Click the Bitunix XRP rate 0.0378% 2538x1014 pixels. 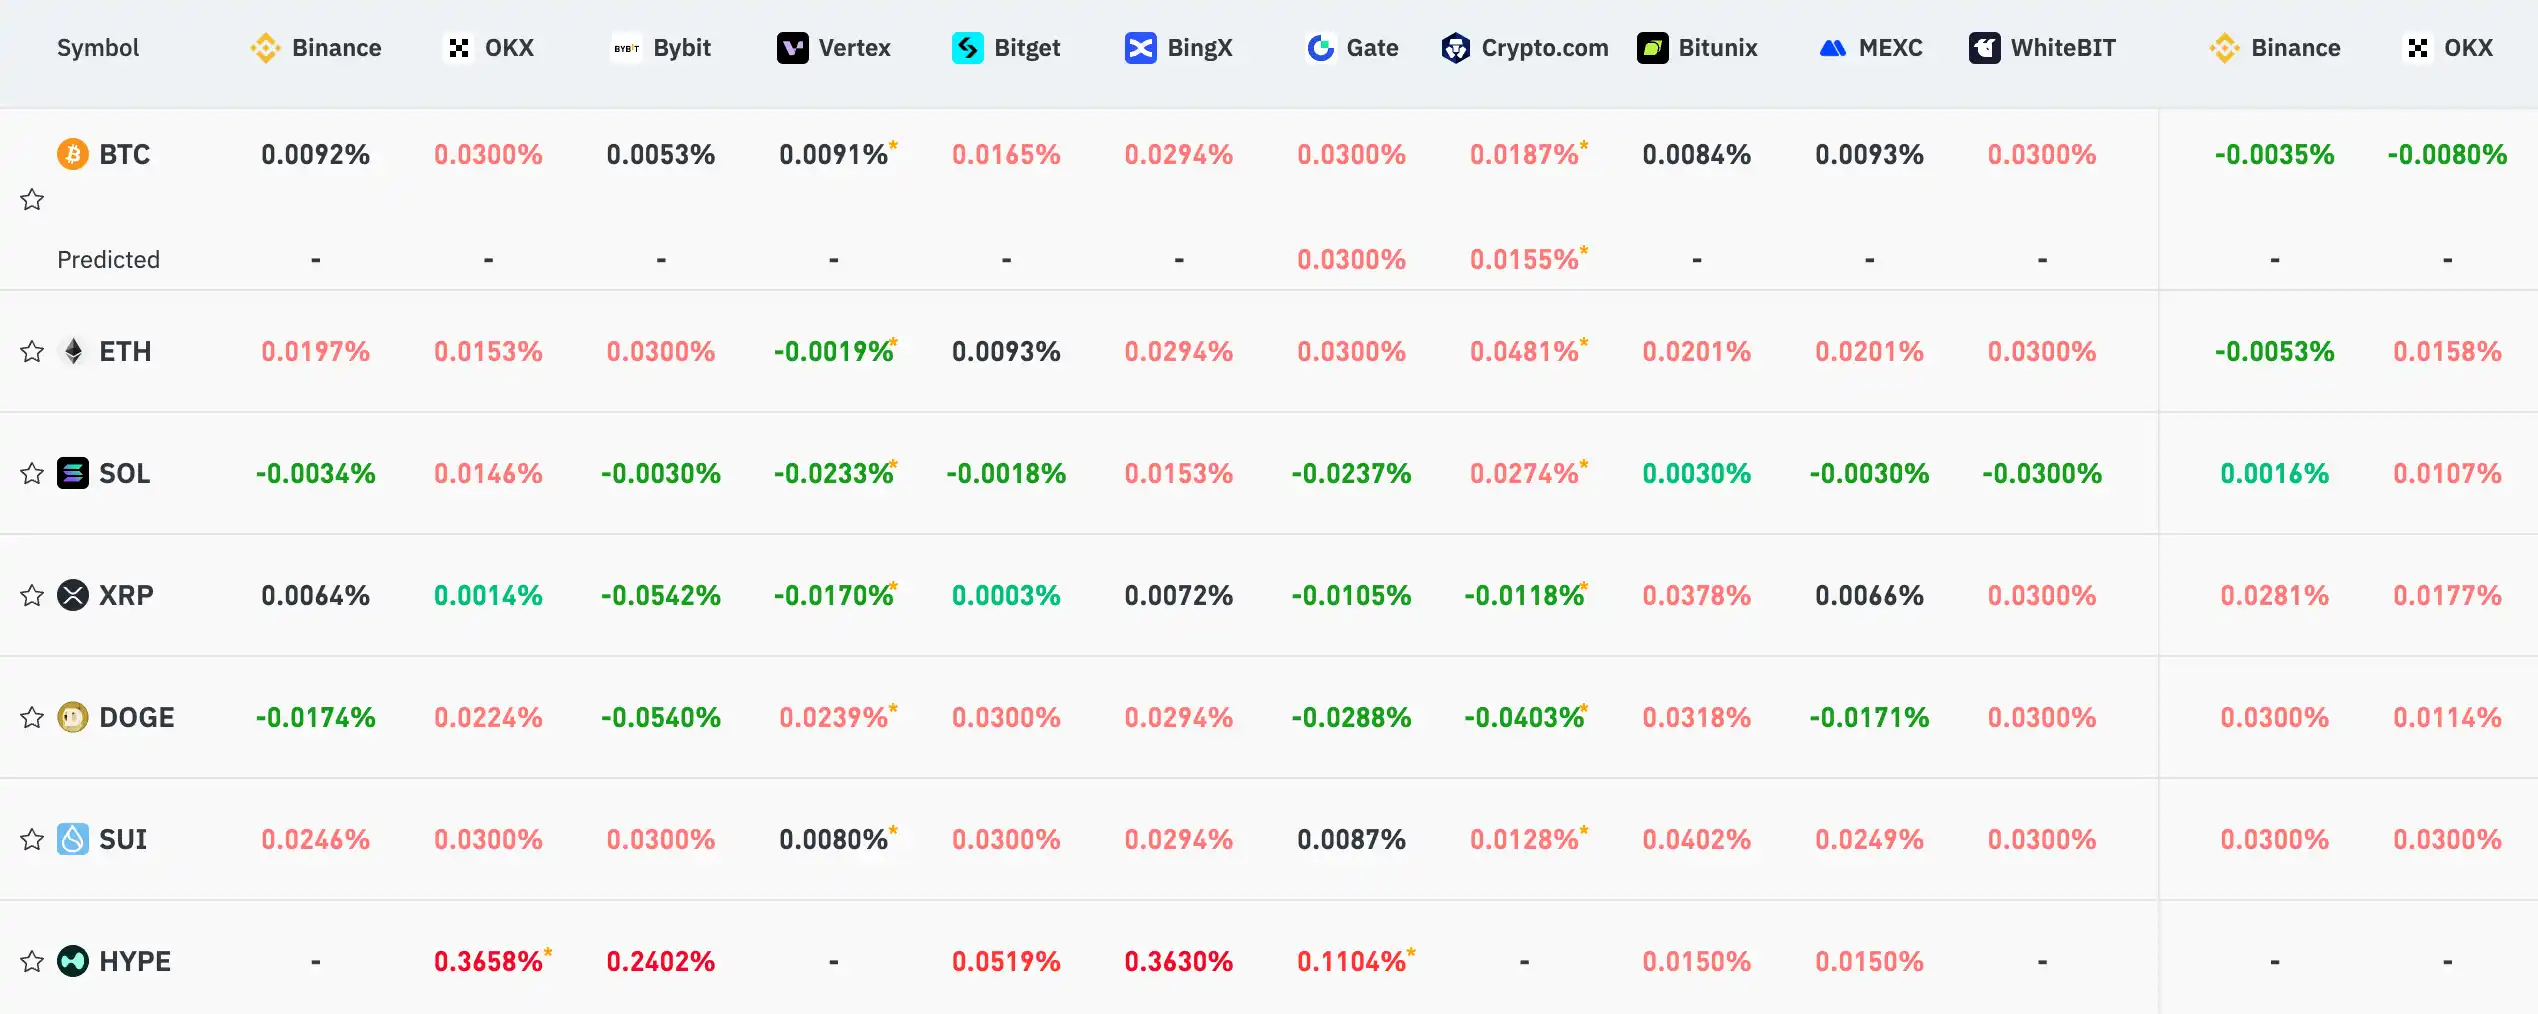point(1697,596)
